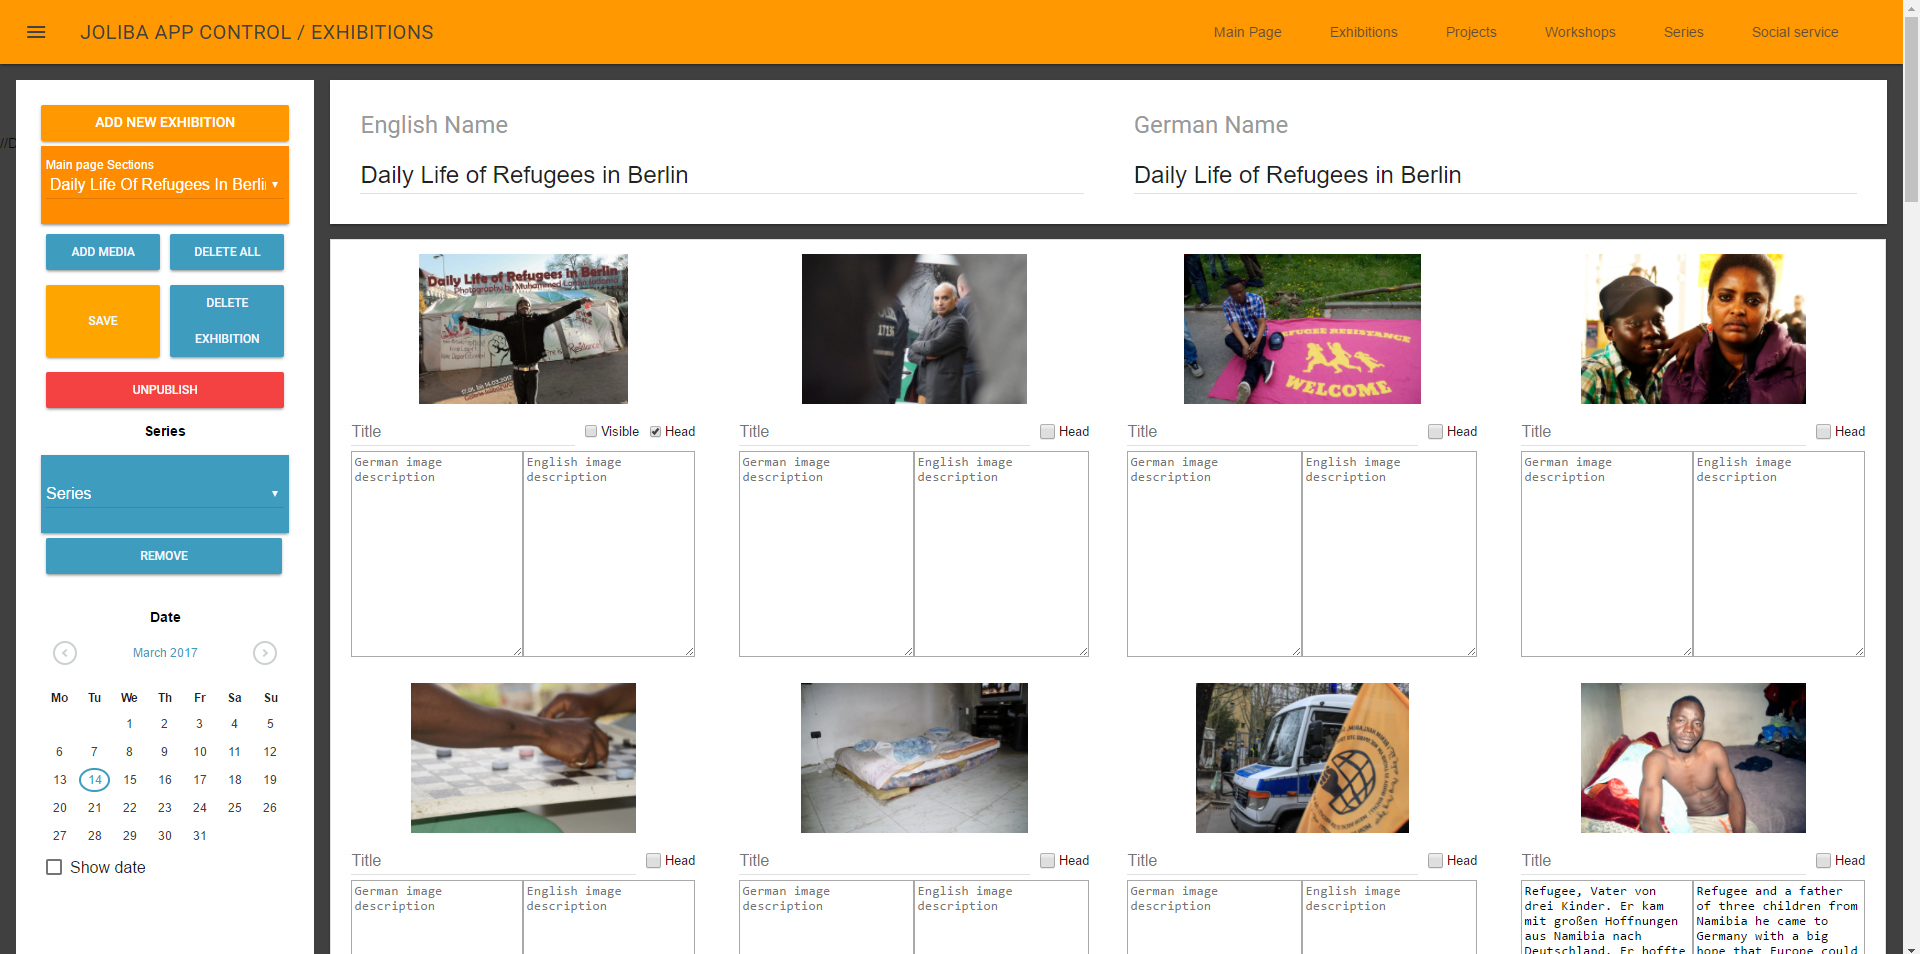The image size is (1920, 954).
Task: Click Title field of Welcome banner image
Action: pos(1273,432)
